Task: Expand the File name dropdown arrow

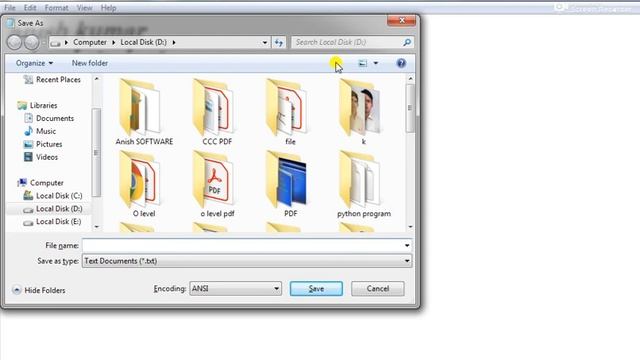Action: 407,245
